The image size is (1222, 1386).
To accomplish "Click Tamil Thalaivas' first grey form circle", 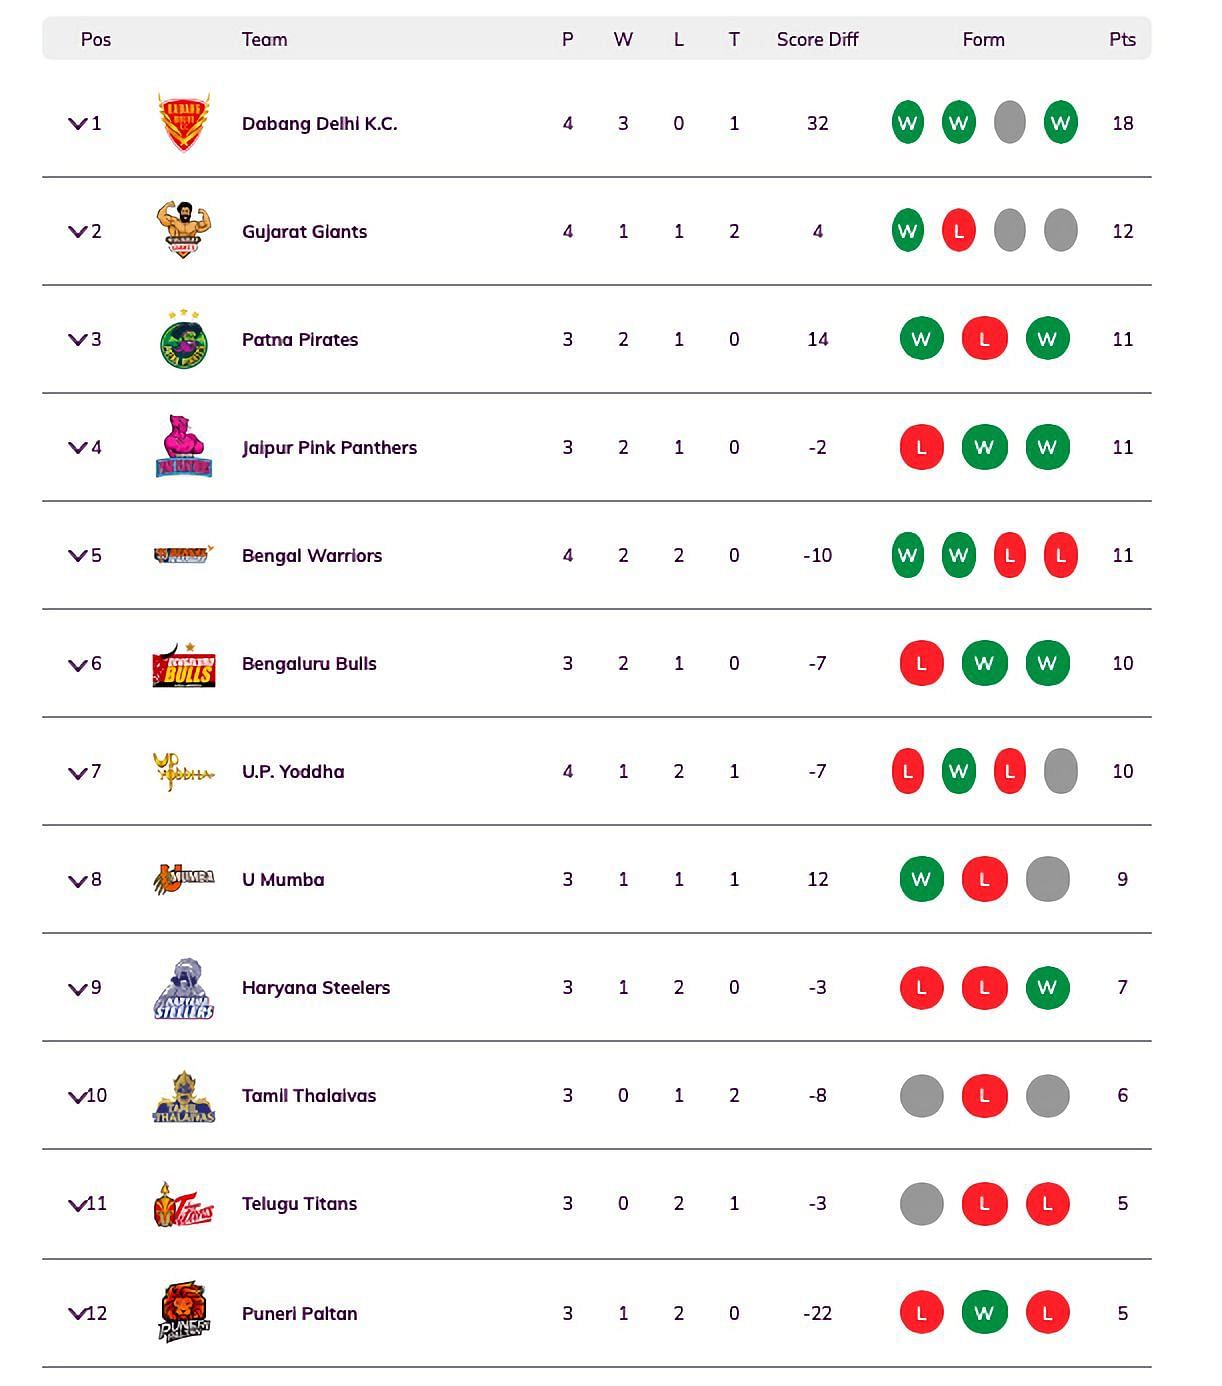I will 922,1095.
